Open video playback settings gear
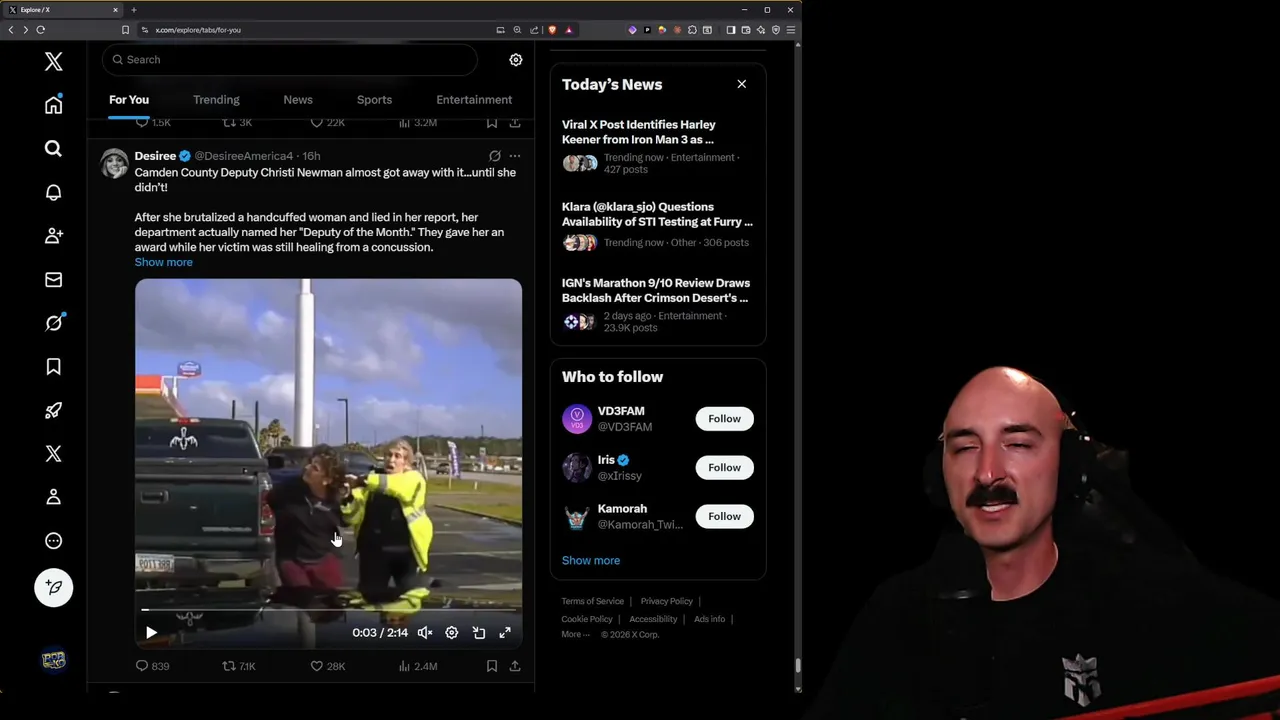 click(x=452, y=633)
